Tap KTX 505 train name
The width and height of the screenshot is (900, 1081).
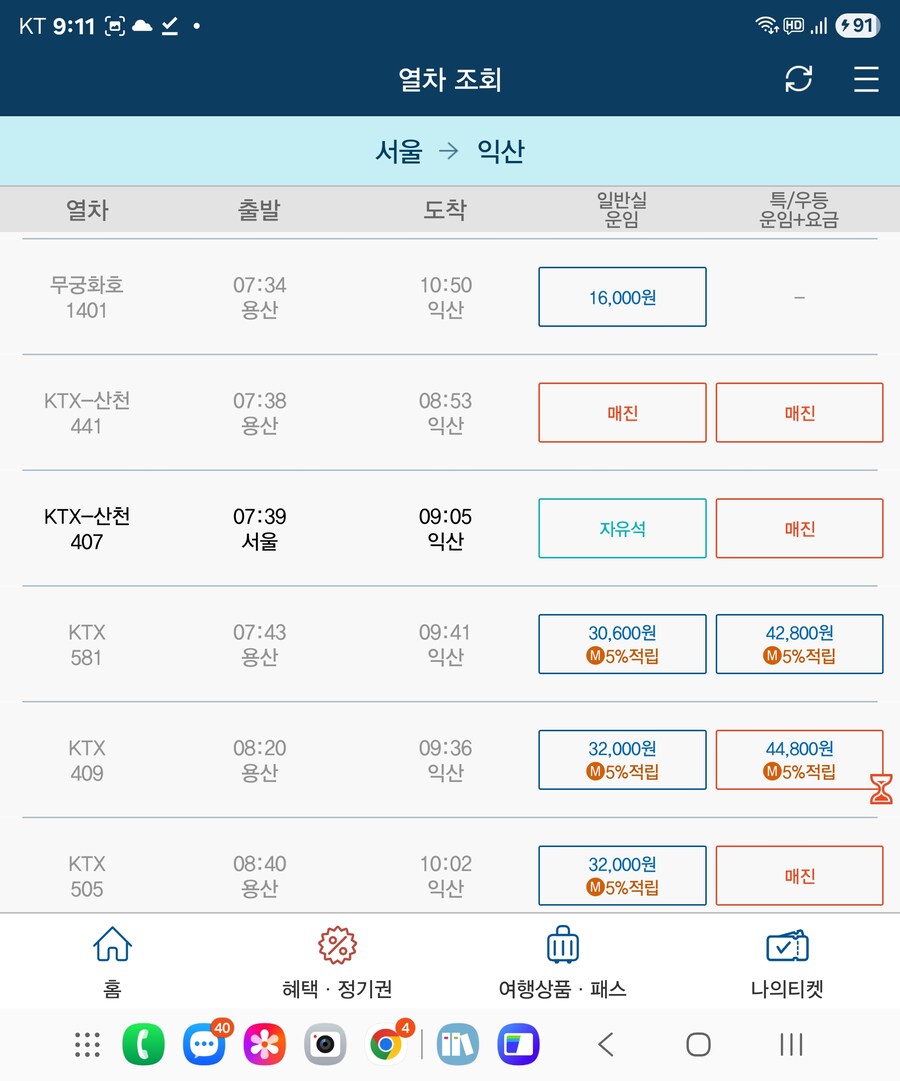coord(87,876)
